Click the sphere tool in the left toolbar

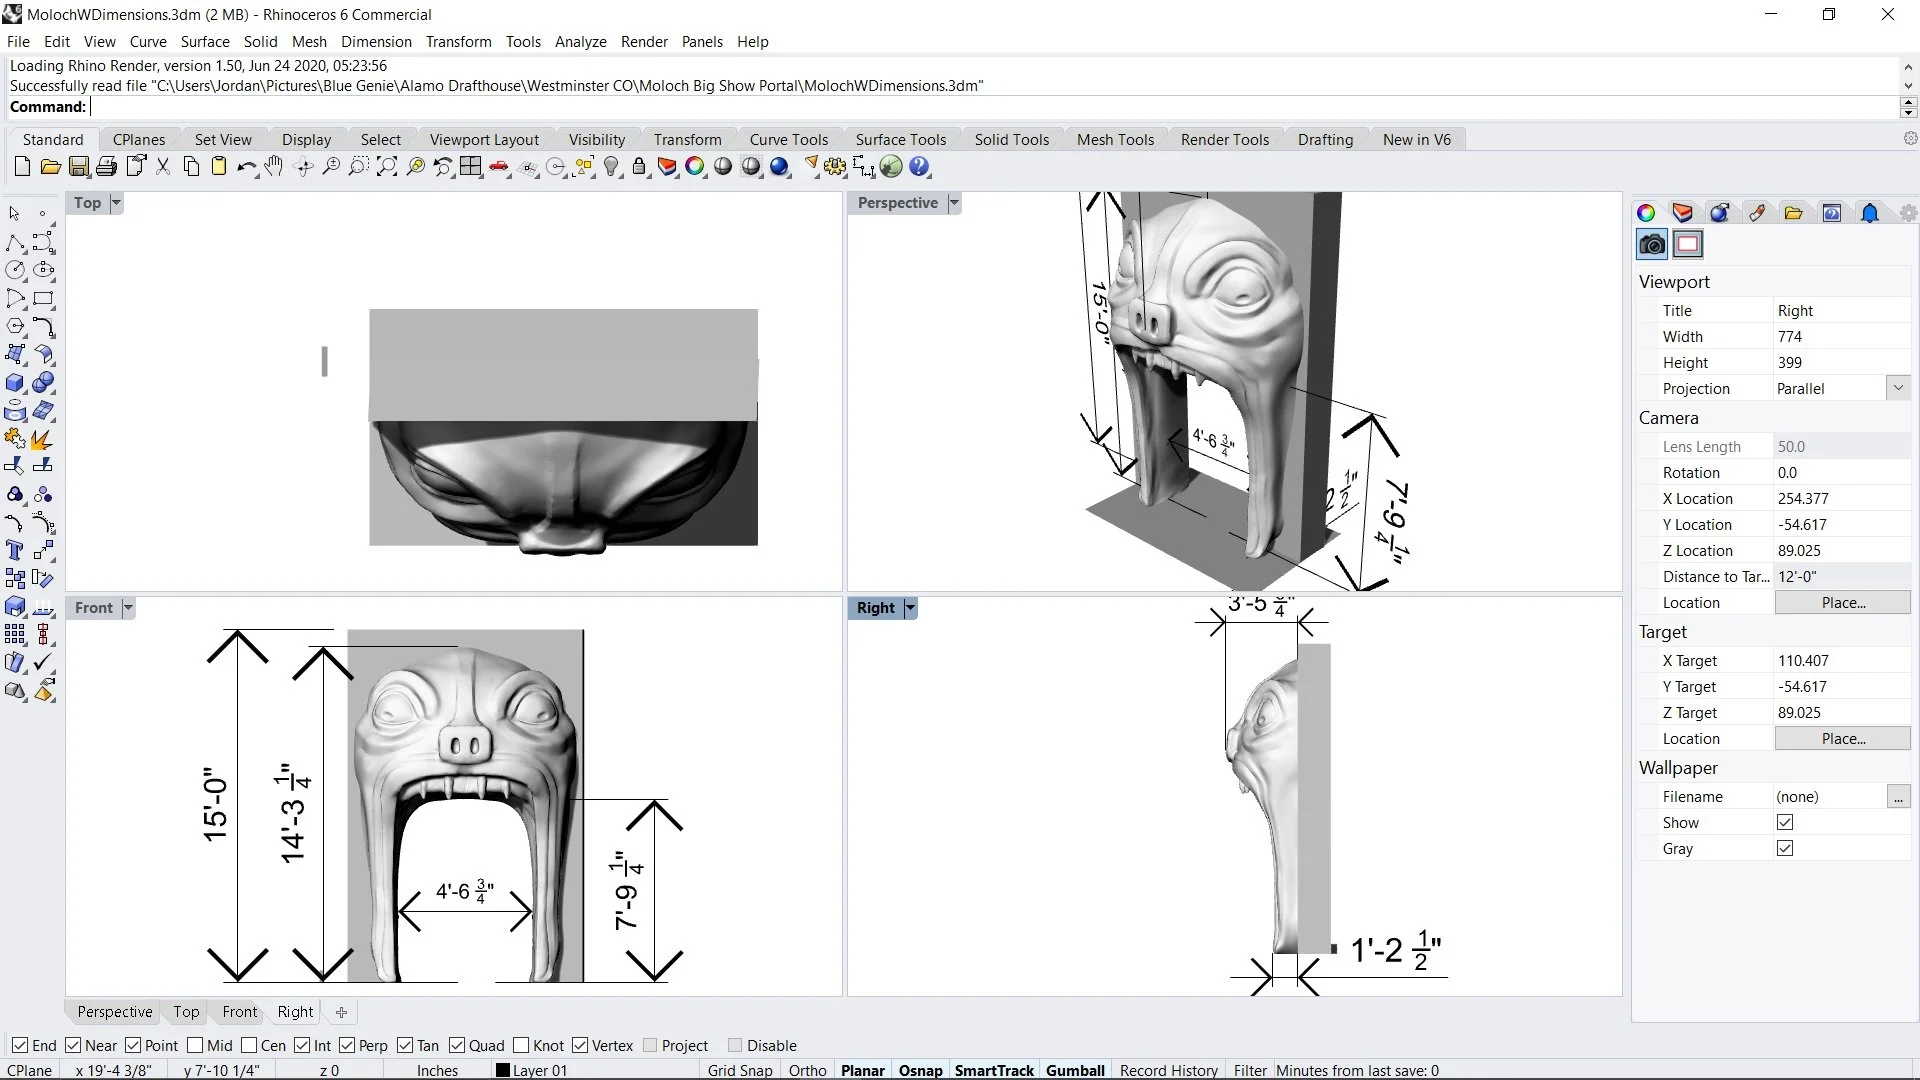[44, 382]
